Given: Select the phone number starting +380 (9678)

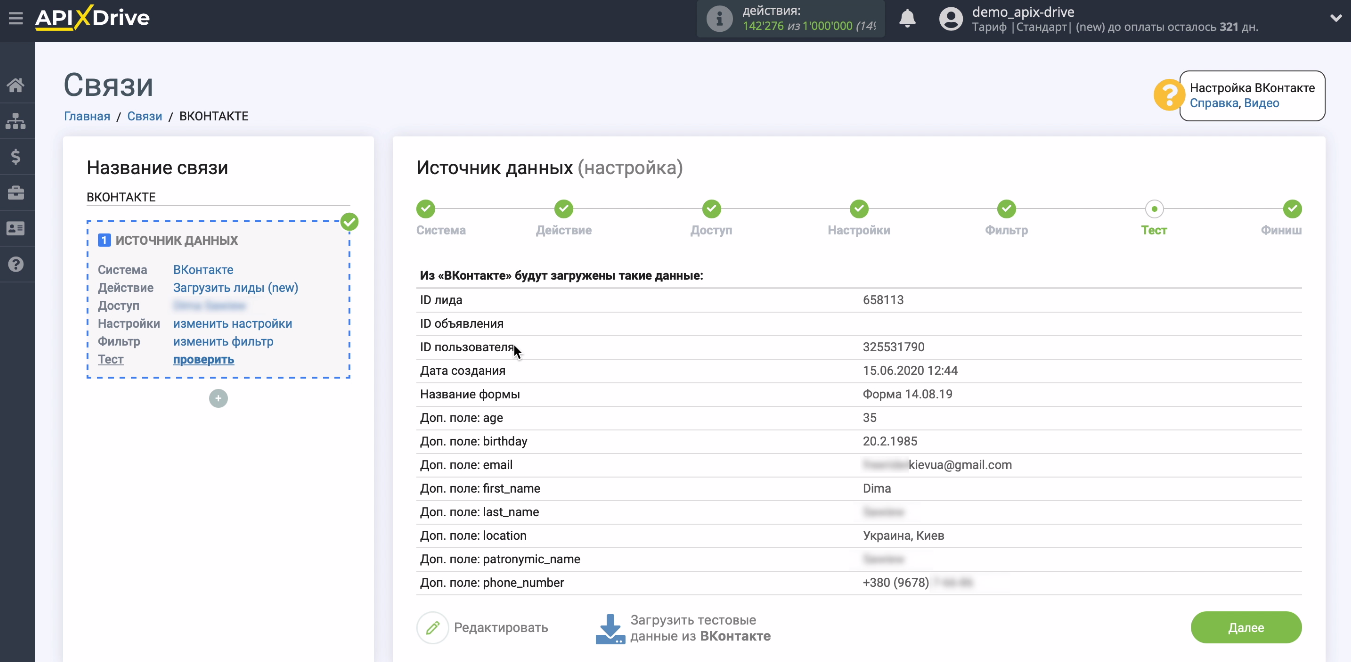Looking at the screenshot, I should 918,583.
